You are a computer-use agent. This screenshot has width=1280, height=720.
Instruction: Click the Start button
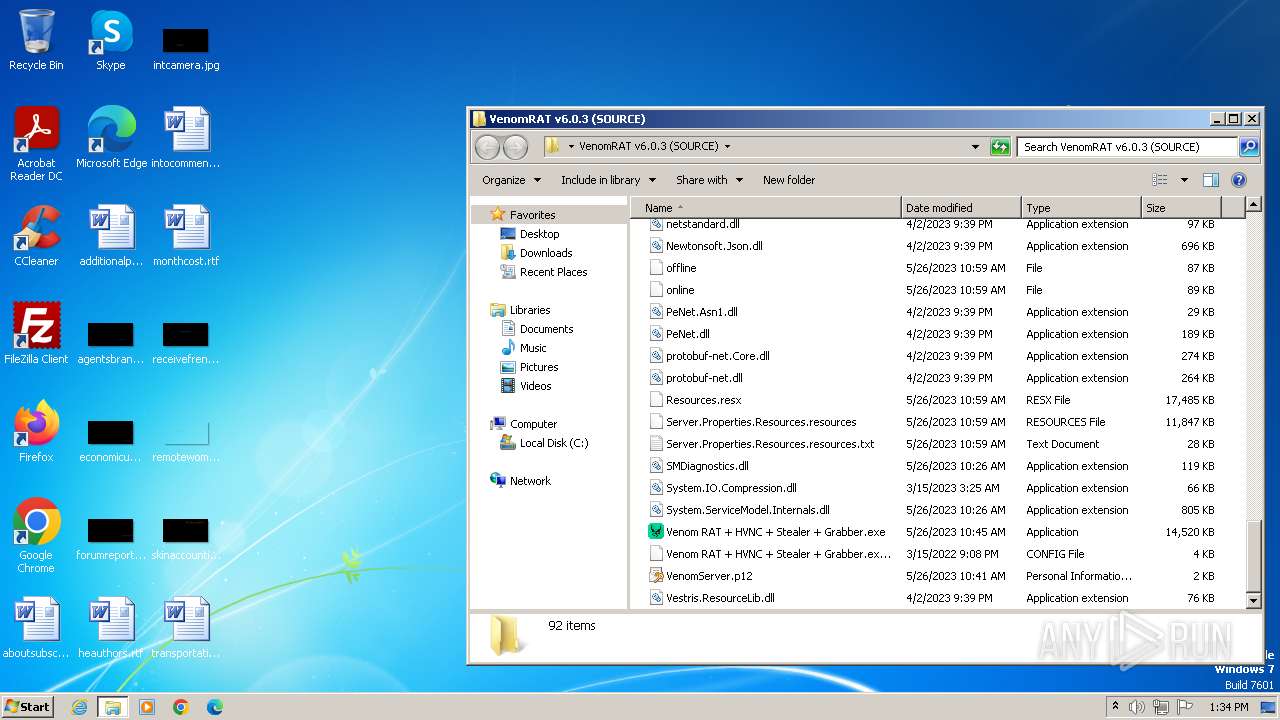pos(27,707)
